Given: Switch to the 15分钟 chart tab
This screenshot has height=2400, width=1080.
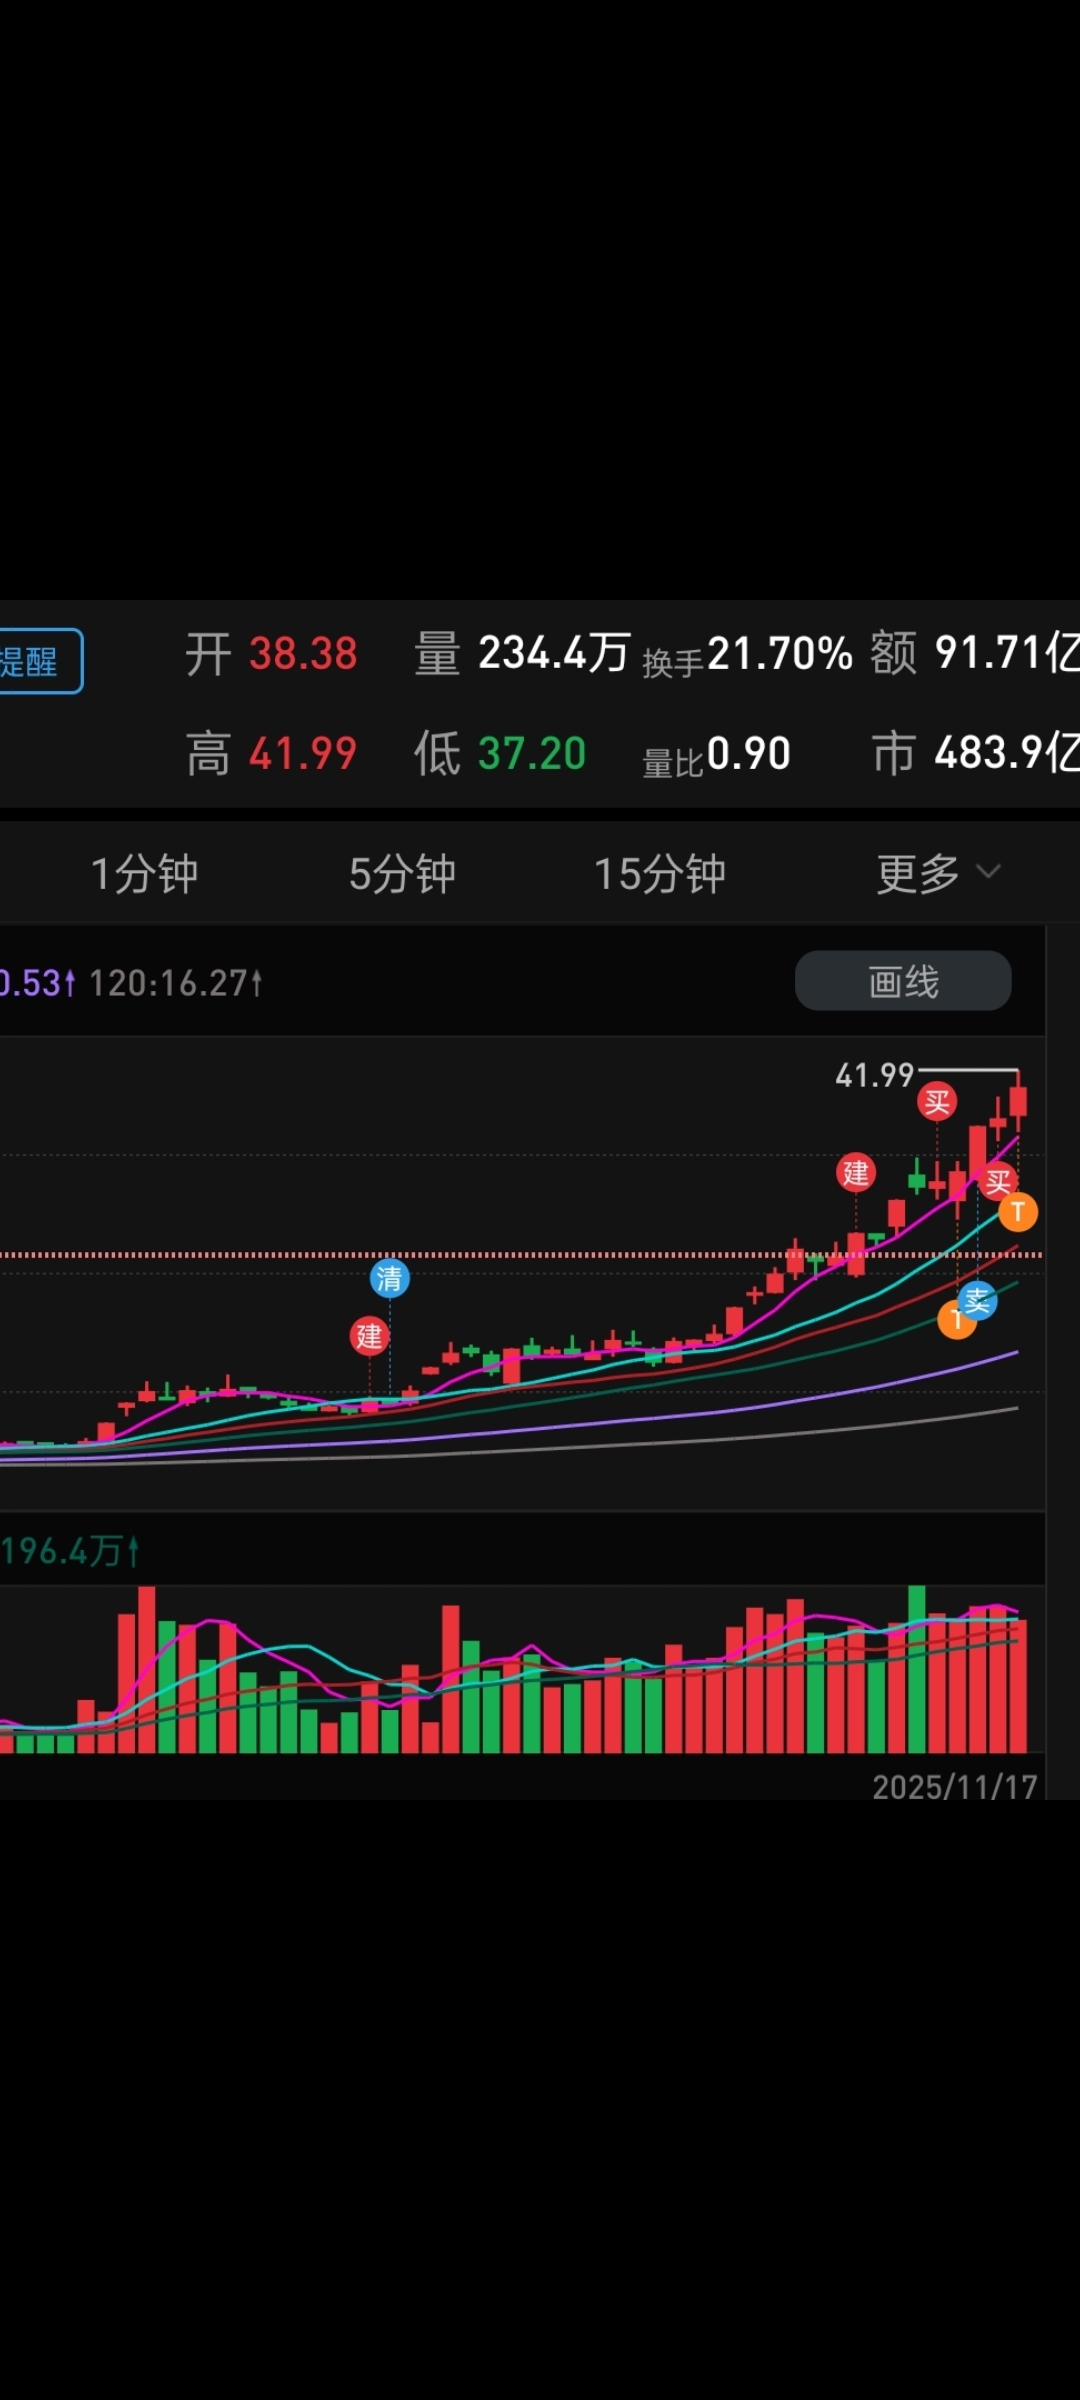Looking at the screenshot, I should point(660,874).
